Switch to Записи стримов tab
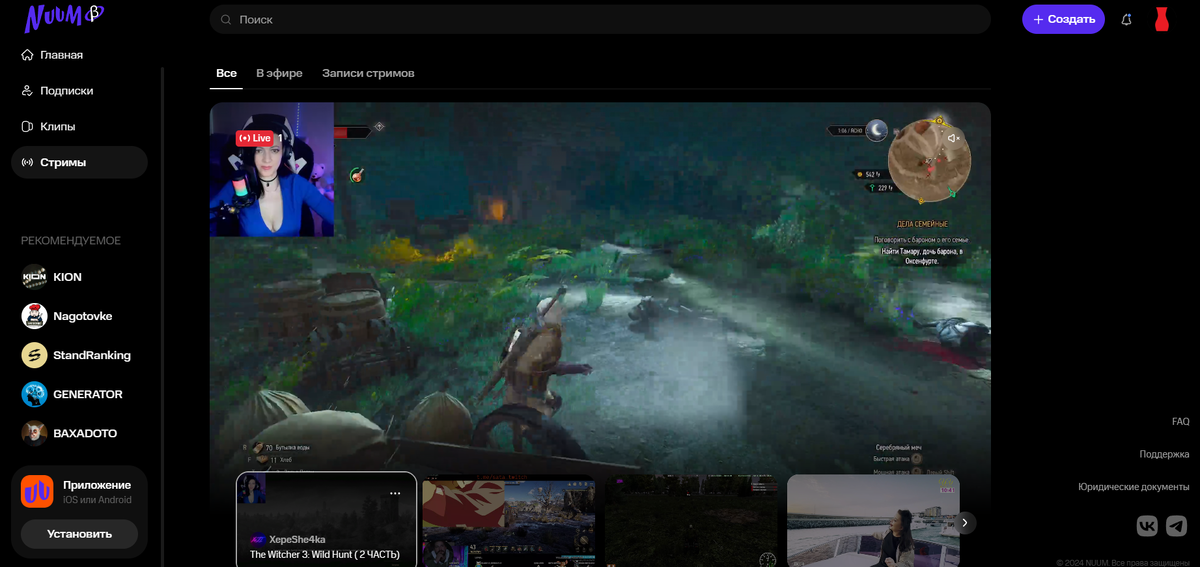1200x567 pixels. click(x=368, y=73)
